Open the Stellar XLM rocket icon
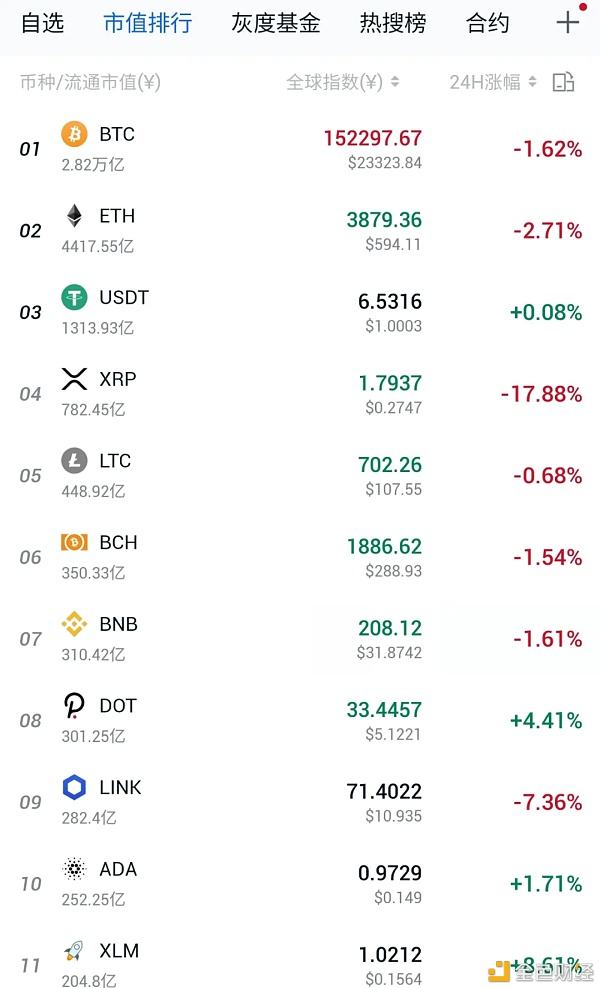 tap(74, 950)
